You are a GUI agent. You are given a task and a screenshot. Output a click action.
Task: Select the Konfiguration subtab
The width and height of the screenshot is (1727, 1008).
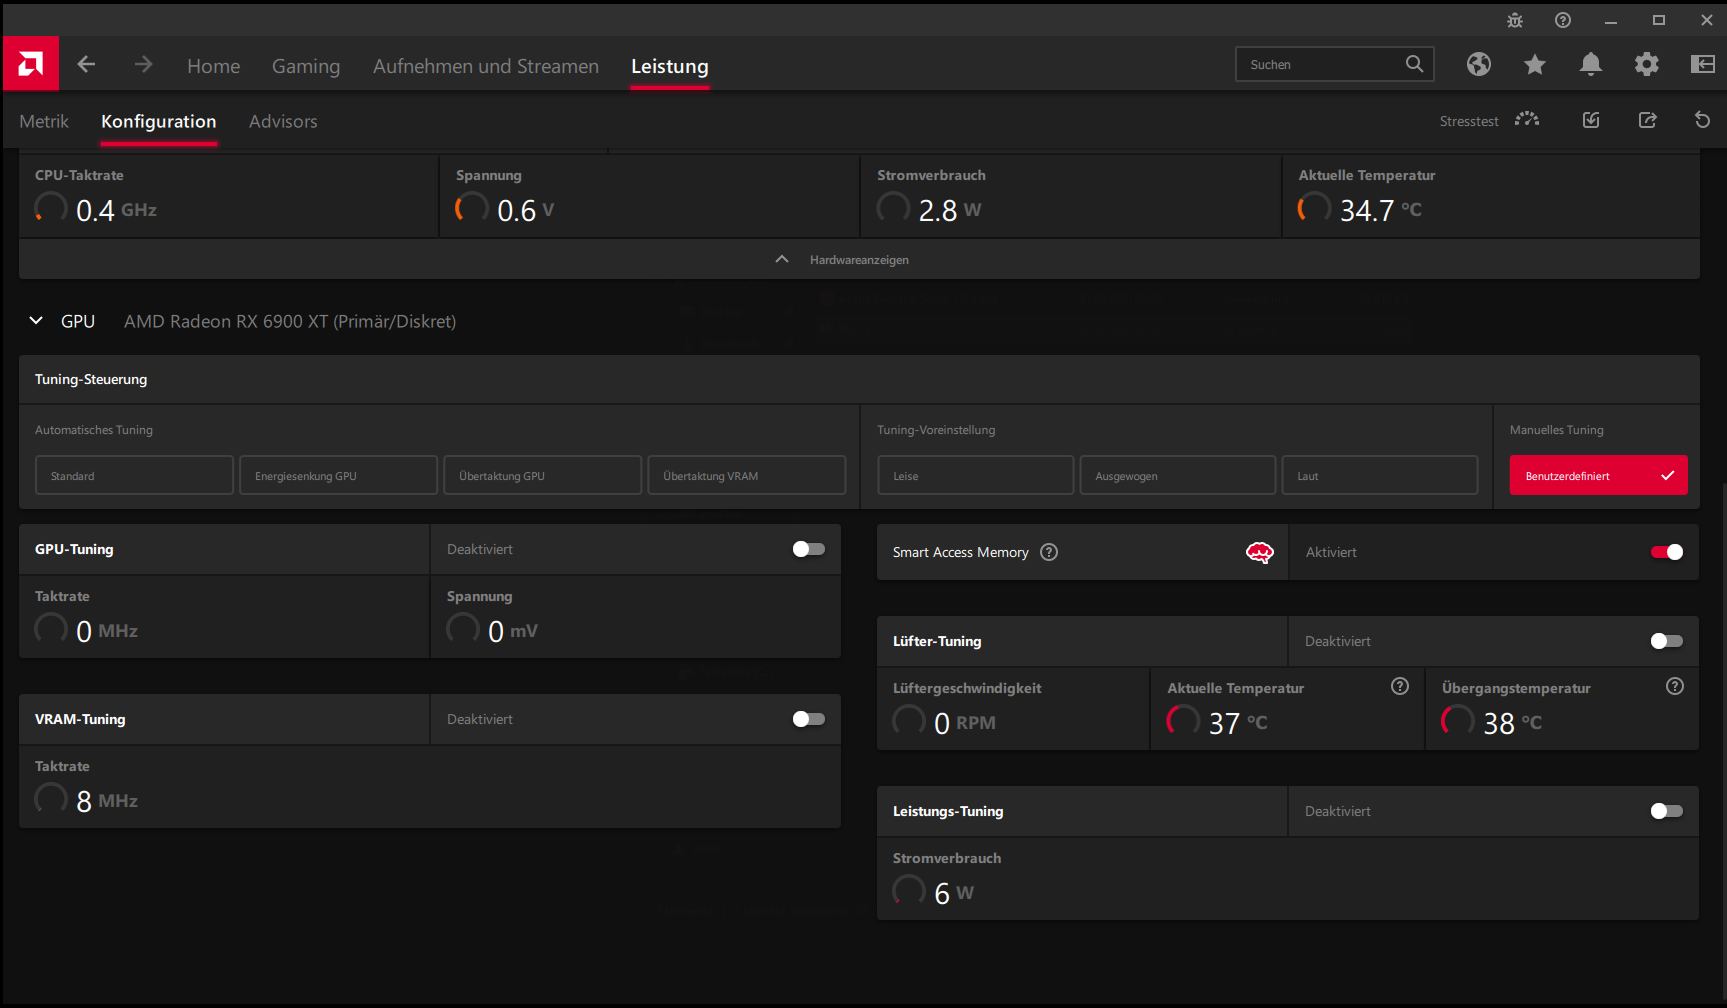(x=159, y=121)
